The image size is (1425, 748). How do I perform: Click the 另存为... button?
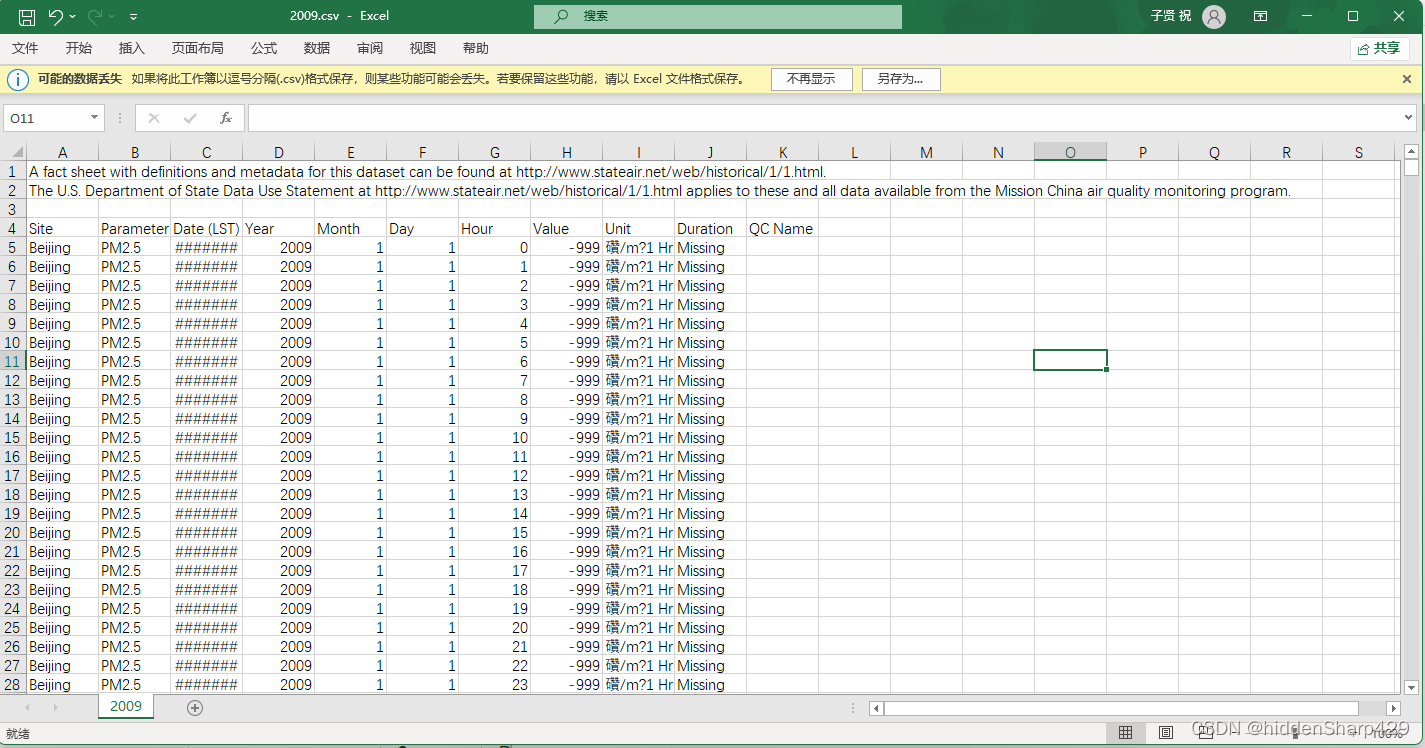(901, 79)
